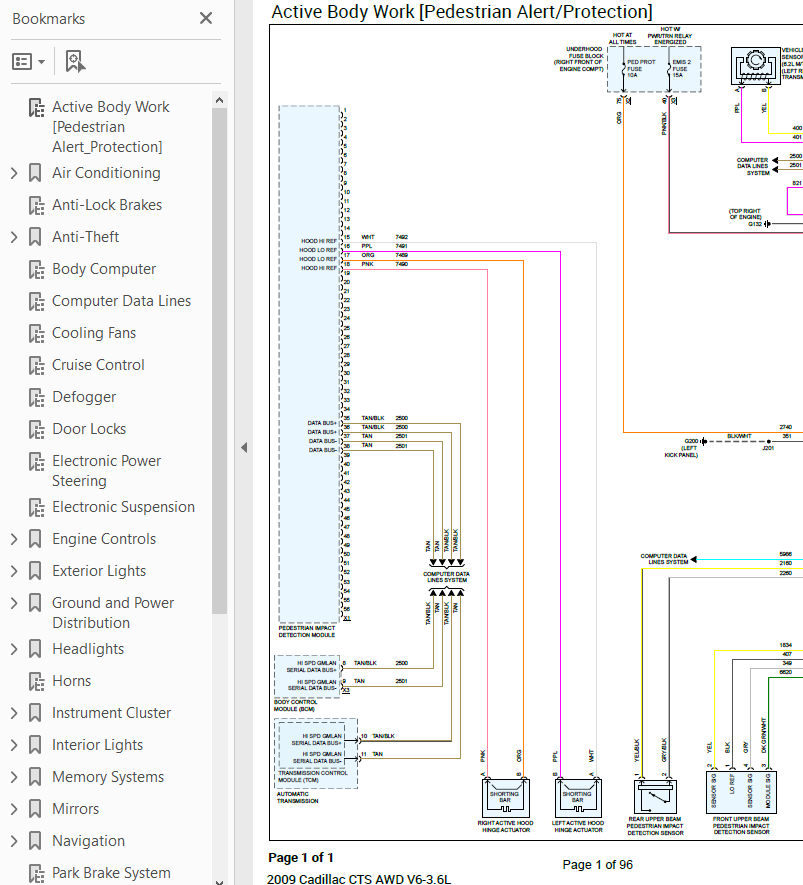Expand the Air Conditioning bookmark
Viewport: 803px width, 885px height.
pyautogui.click(x=14, y=173)
